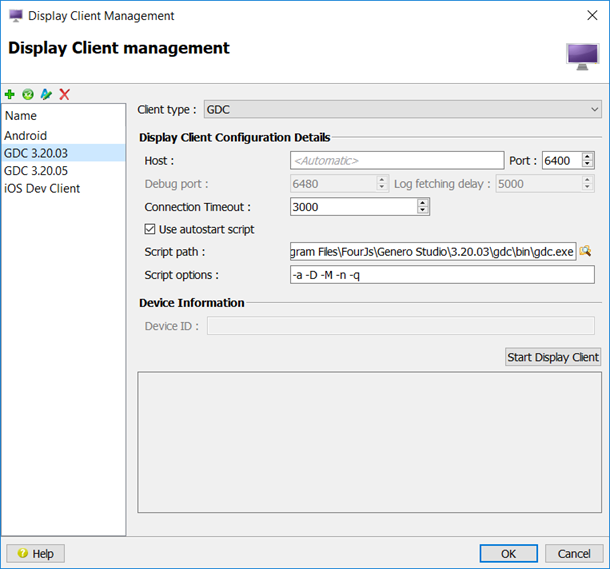610x569 pixels.
Task: Browse for script path with magnifier icon
Action: pyautogui.click(x=587, y=251)
